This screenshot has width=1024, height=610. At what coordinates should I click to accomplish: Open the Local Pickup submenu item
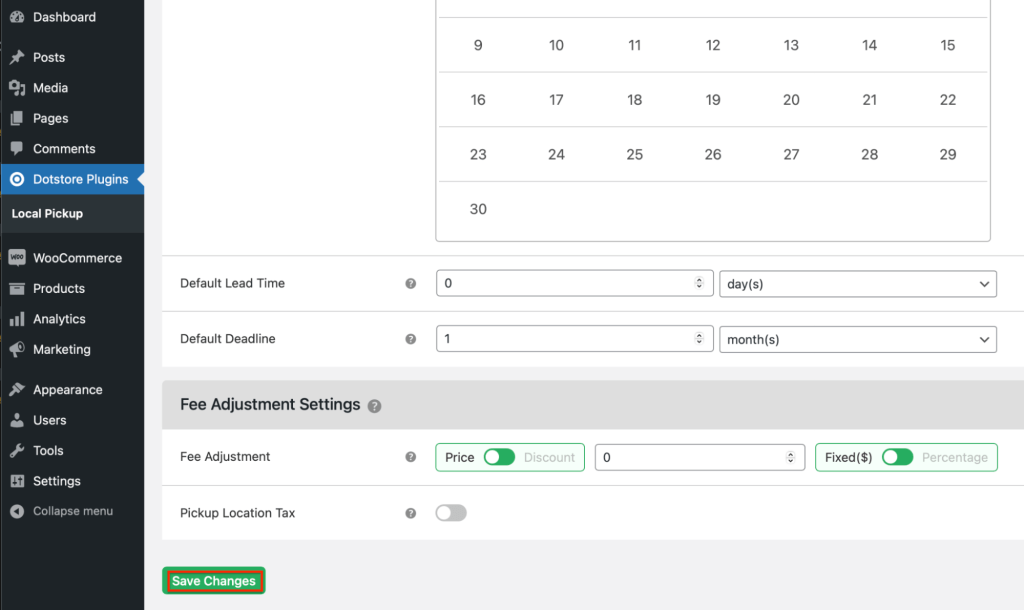[x=47, y=213]
